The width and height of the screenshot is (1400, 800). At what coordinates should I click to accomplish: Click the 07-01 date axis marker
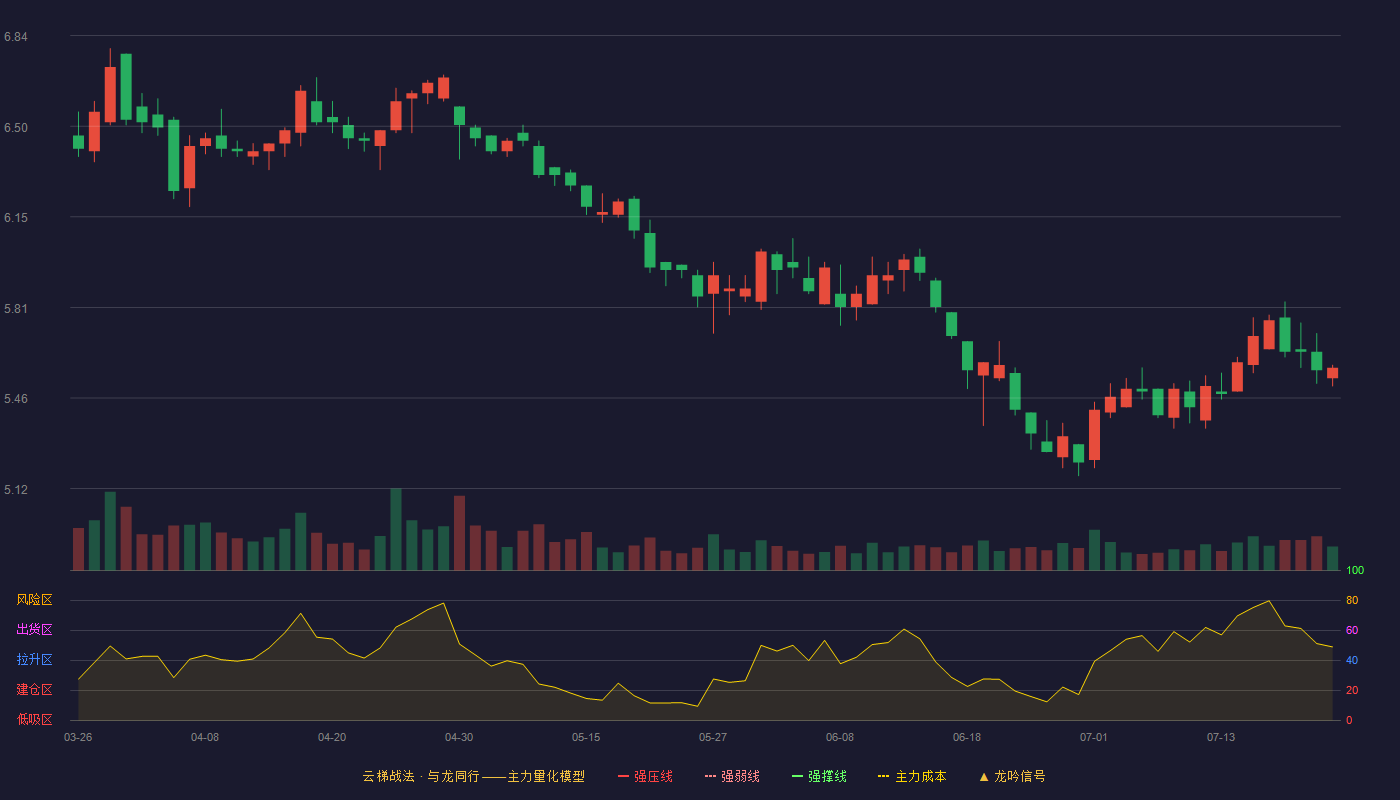click(1094, 737)
